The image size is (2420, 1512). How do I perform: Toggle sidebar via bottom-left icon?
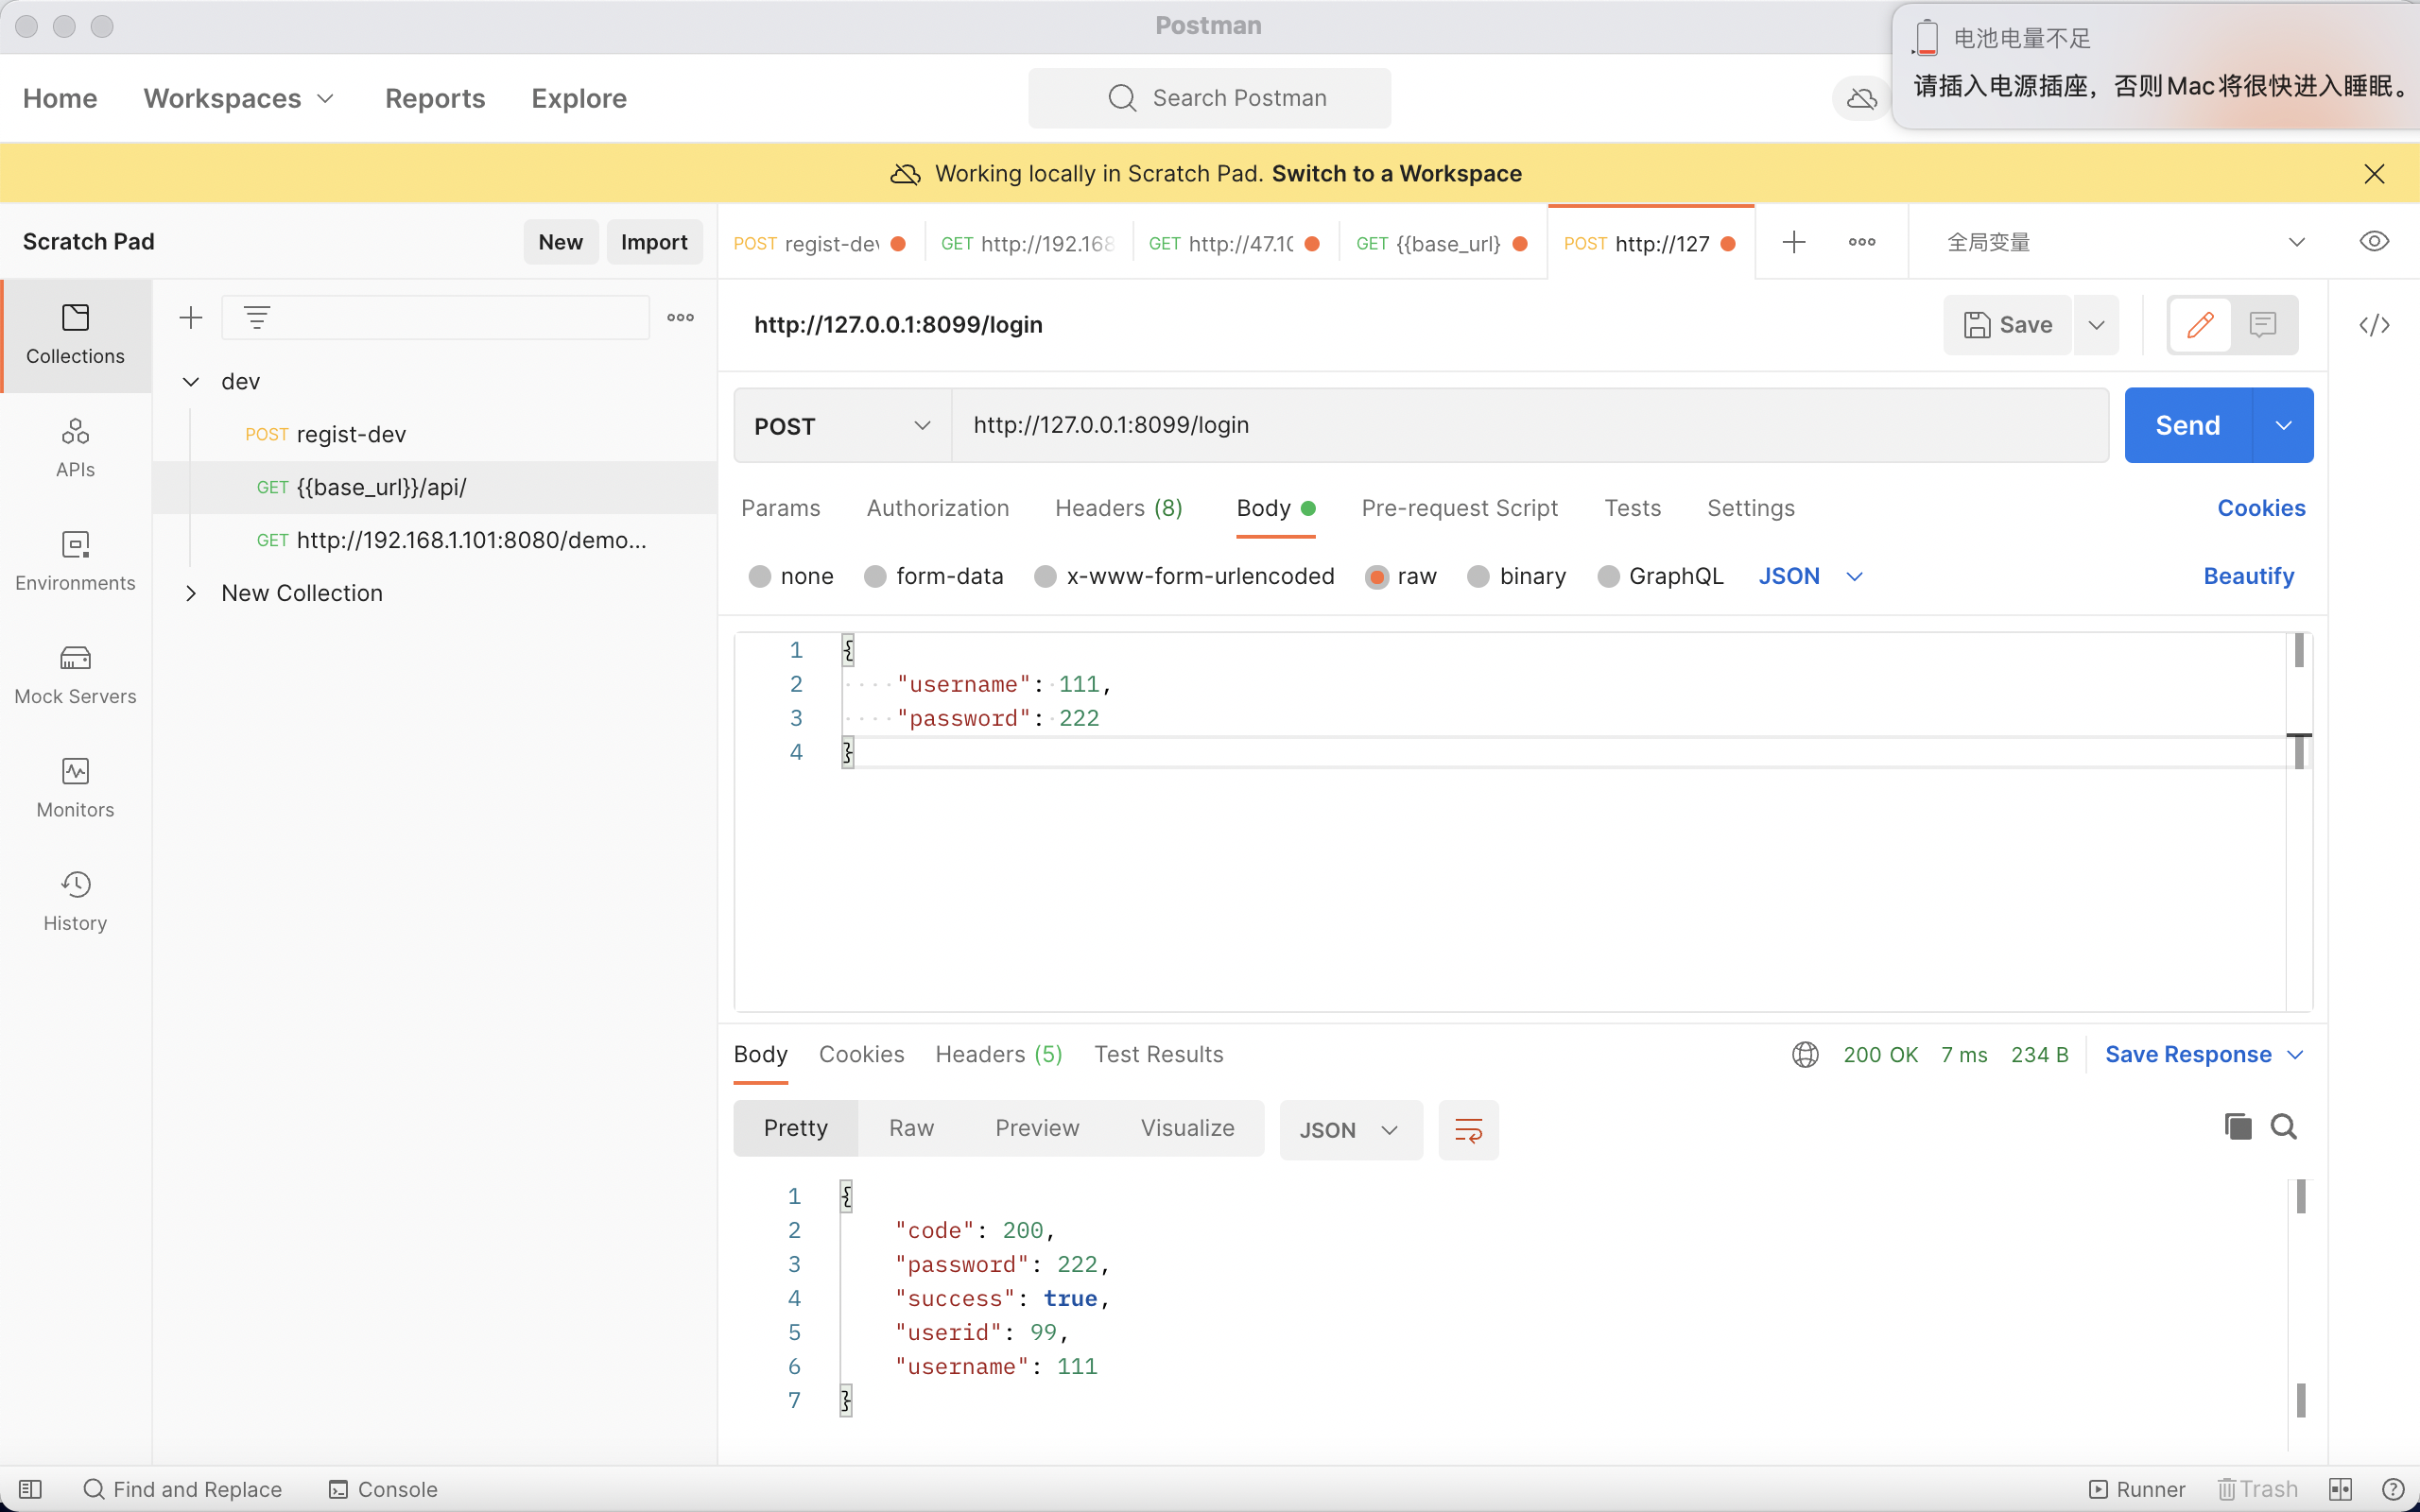(x=30, y=1489)
